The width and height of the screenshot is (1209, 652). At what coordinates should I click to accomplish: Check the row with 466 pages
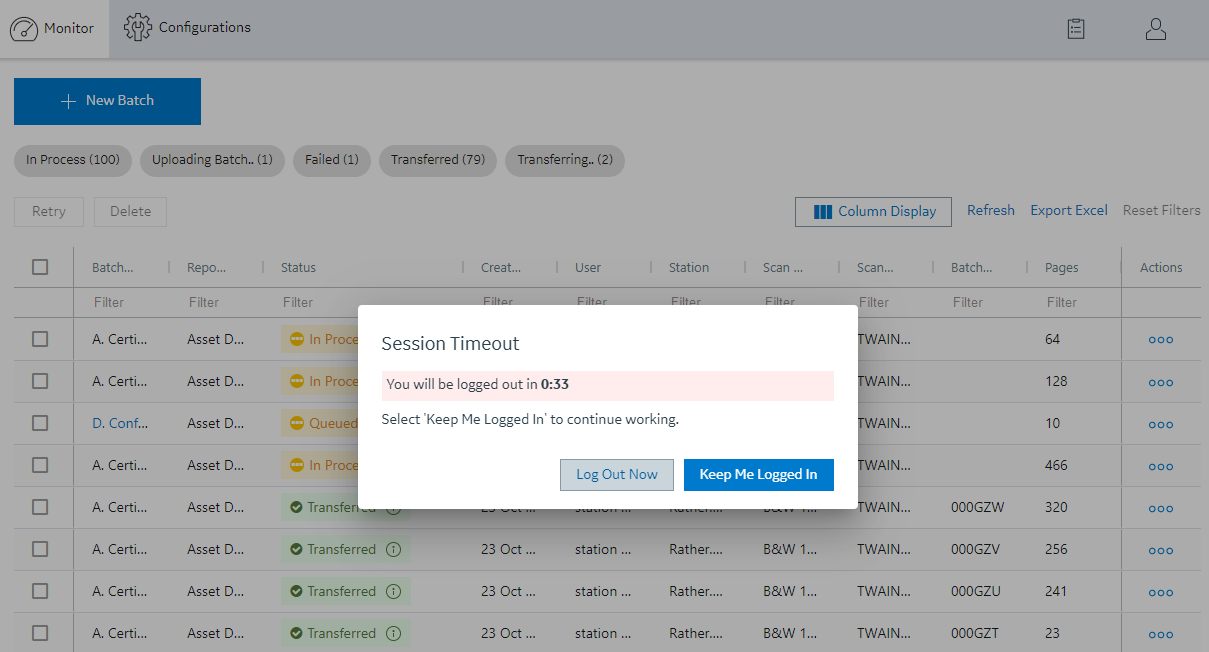[40, 465]
